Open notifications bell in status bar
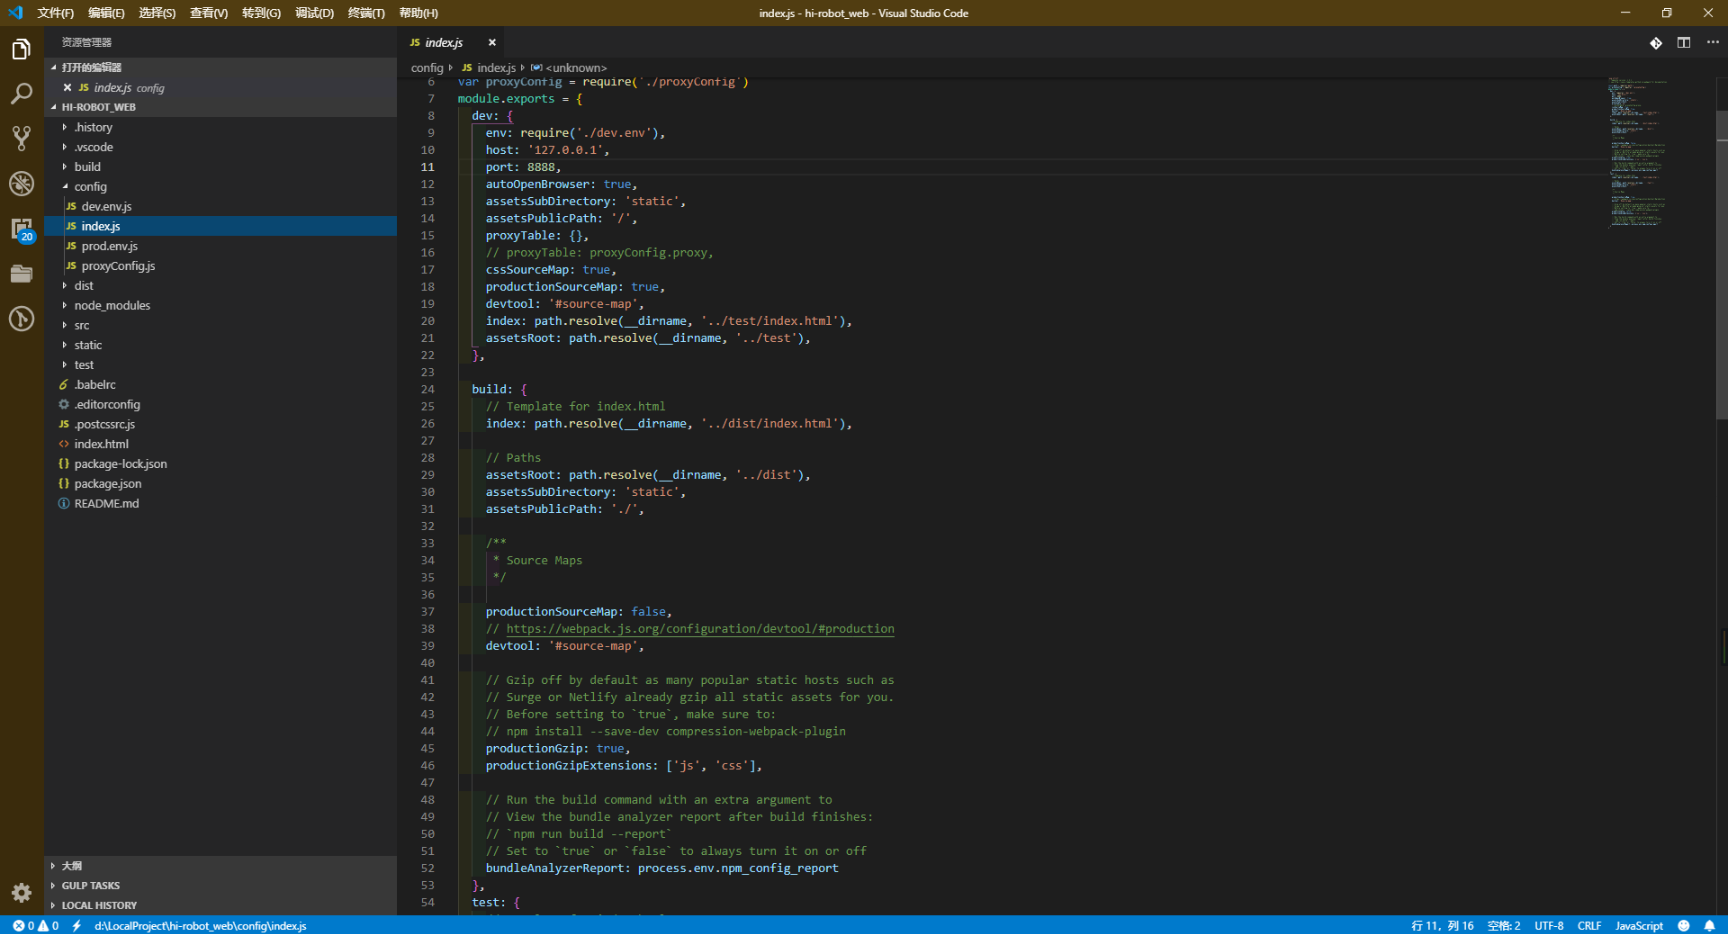 coord(1710,926)
